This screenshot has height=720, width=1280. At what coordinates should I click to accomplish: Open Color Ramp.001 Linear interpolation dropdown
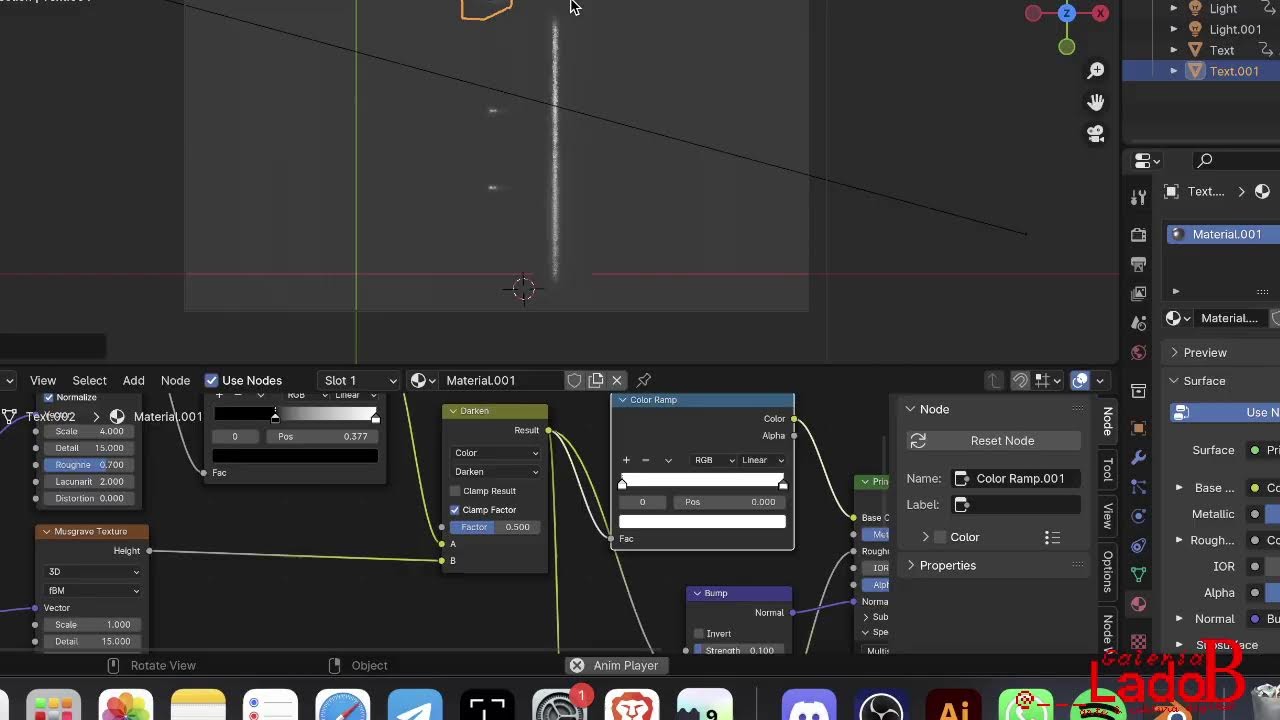click(x=763, y=460)
